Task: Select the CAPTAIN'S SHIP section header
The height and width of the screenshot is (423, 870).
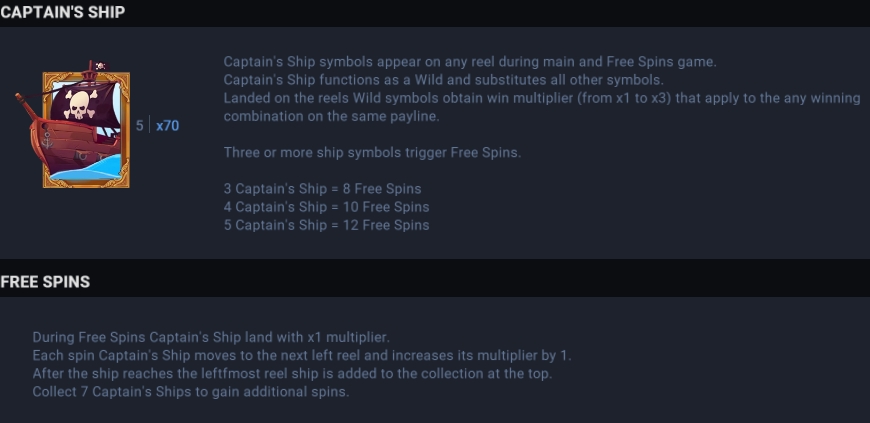Action: click(x=63, y=12)
